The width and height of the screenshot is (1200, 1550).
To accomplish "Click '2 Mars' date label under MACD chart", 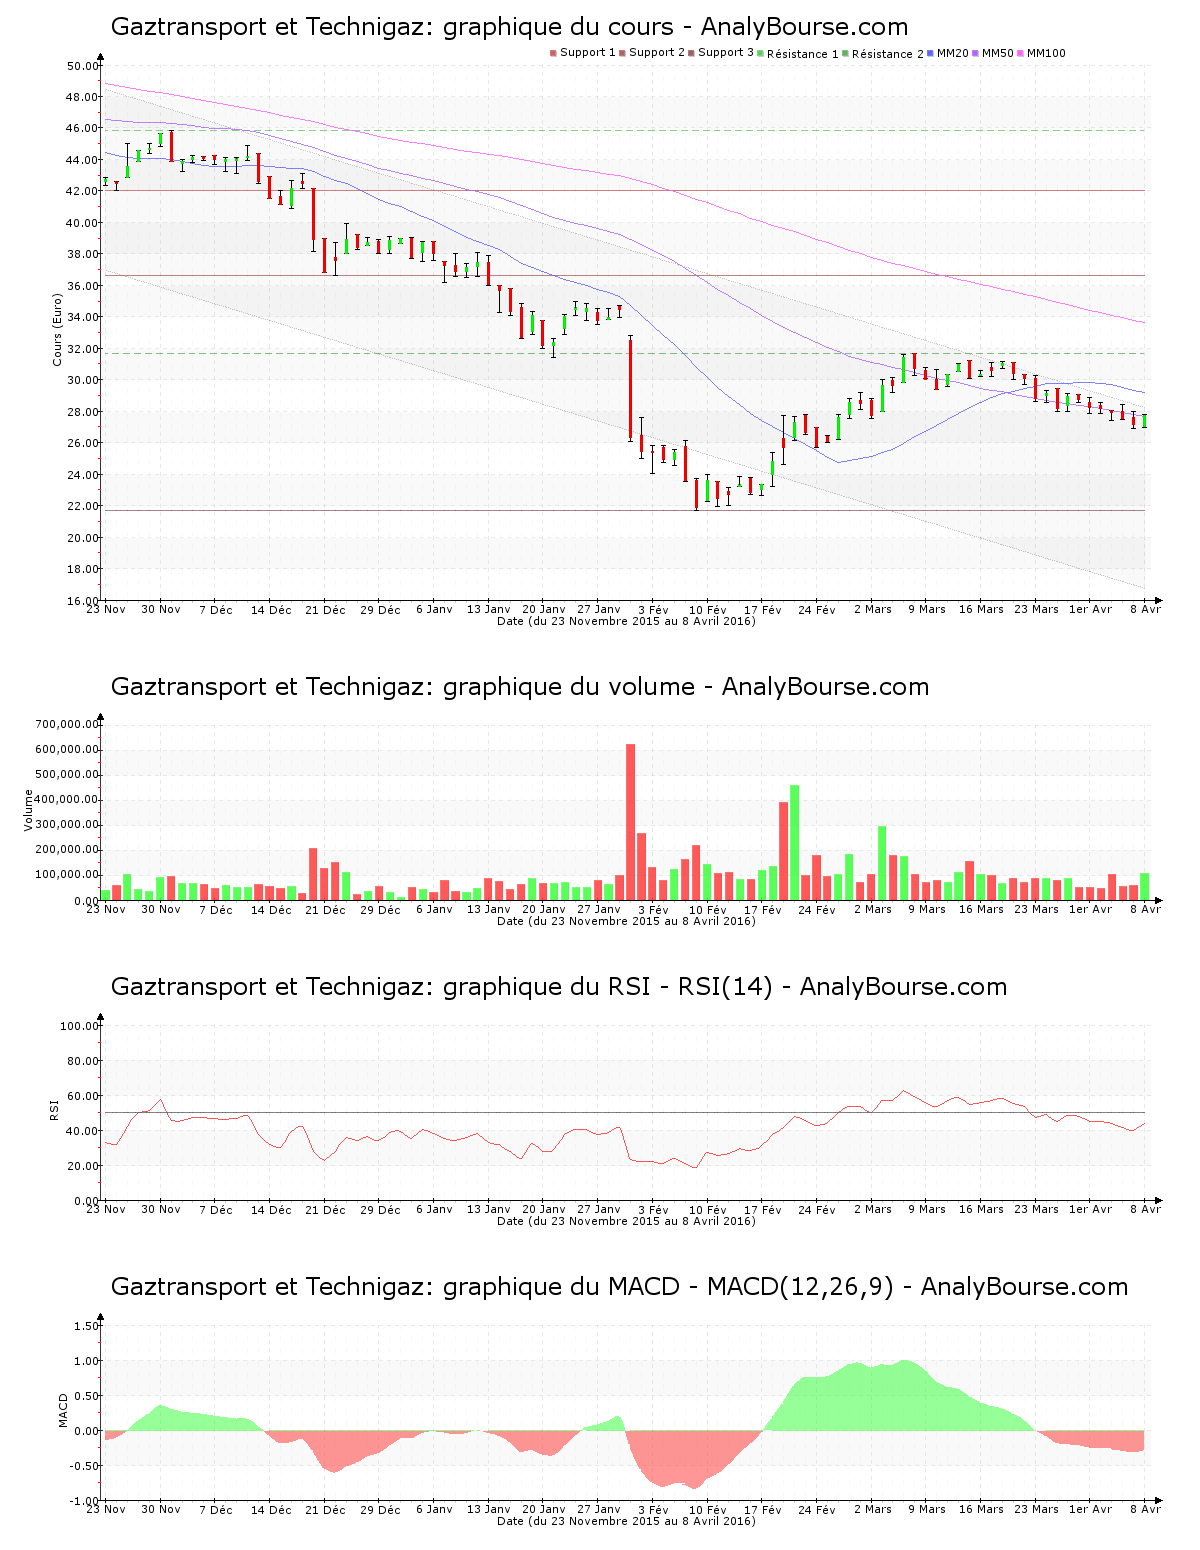I will [872, 1509].
